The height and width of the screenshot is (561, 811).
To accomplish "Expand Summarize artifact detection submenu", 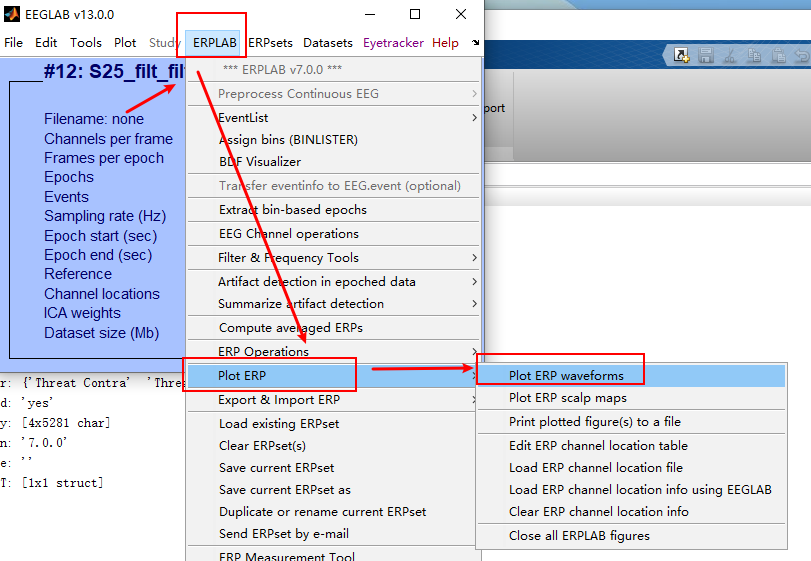I will [x=334, y=304].
